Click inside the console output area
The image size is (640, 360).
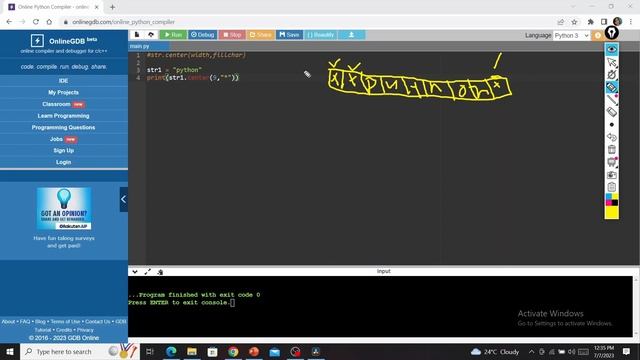click(380, 306)
